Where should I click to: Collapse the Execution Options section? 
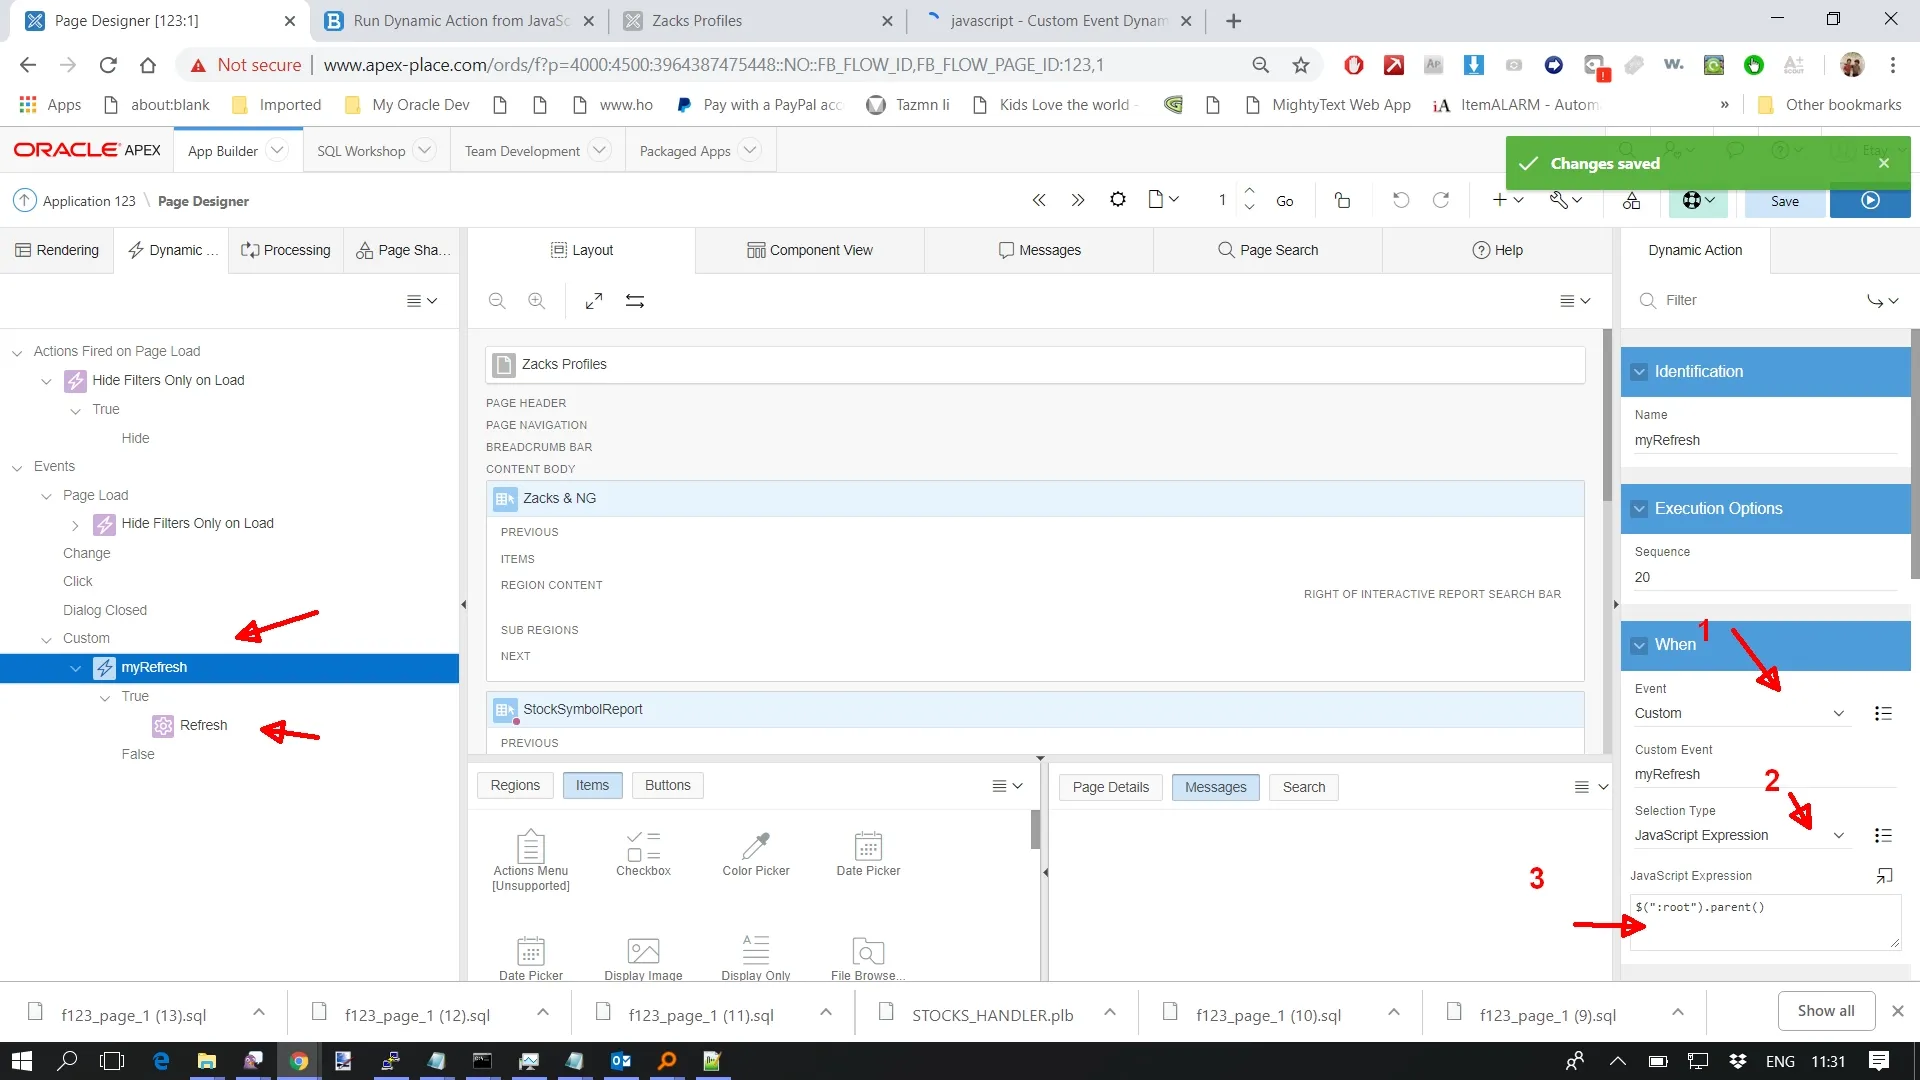[1639, 509]
